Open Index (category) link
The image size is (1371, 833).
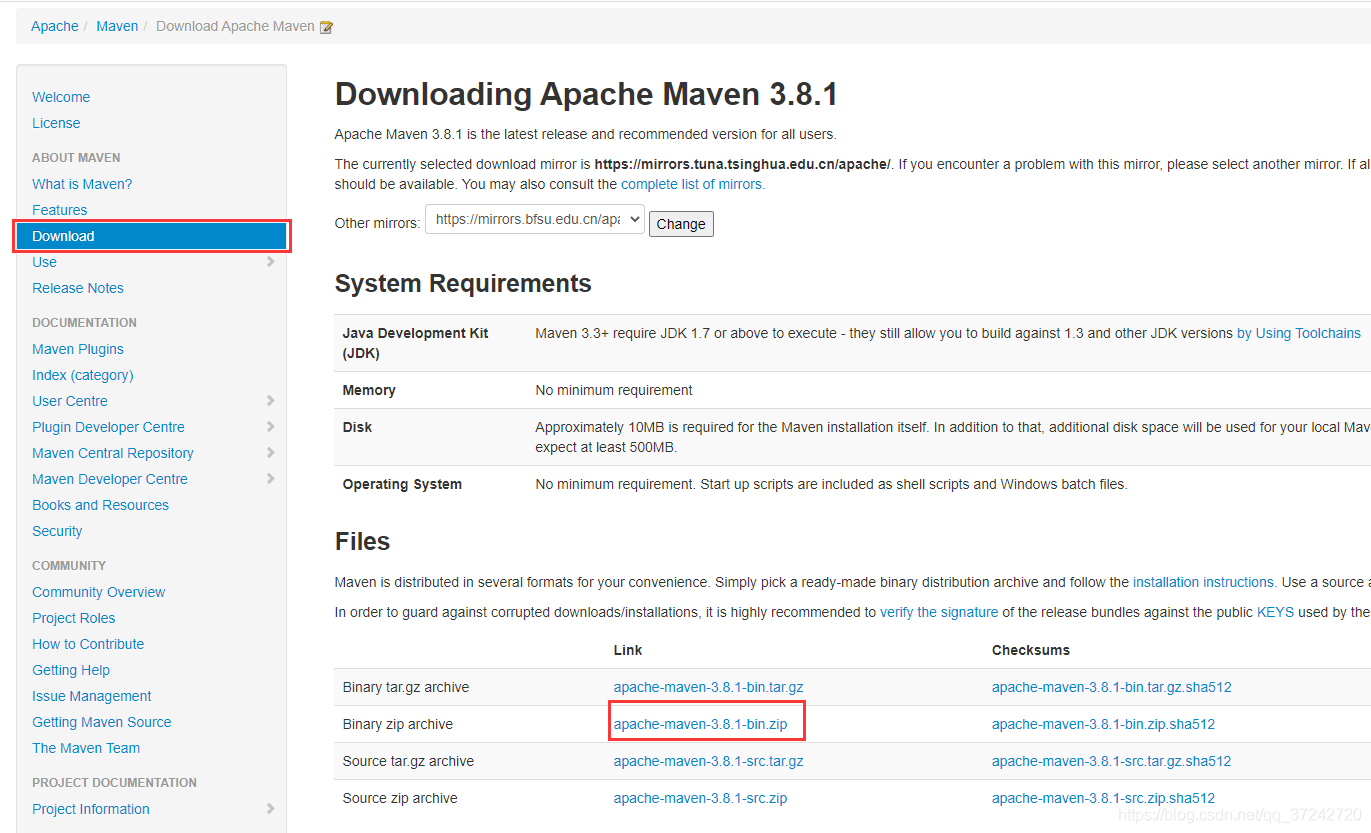click(83, 375)
